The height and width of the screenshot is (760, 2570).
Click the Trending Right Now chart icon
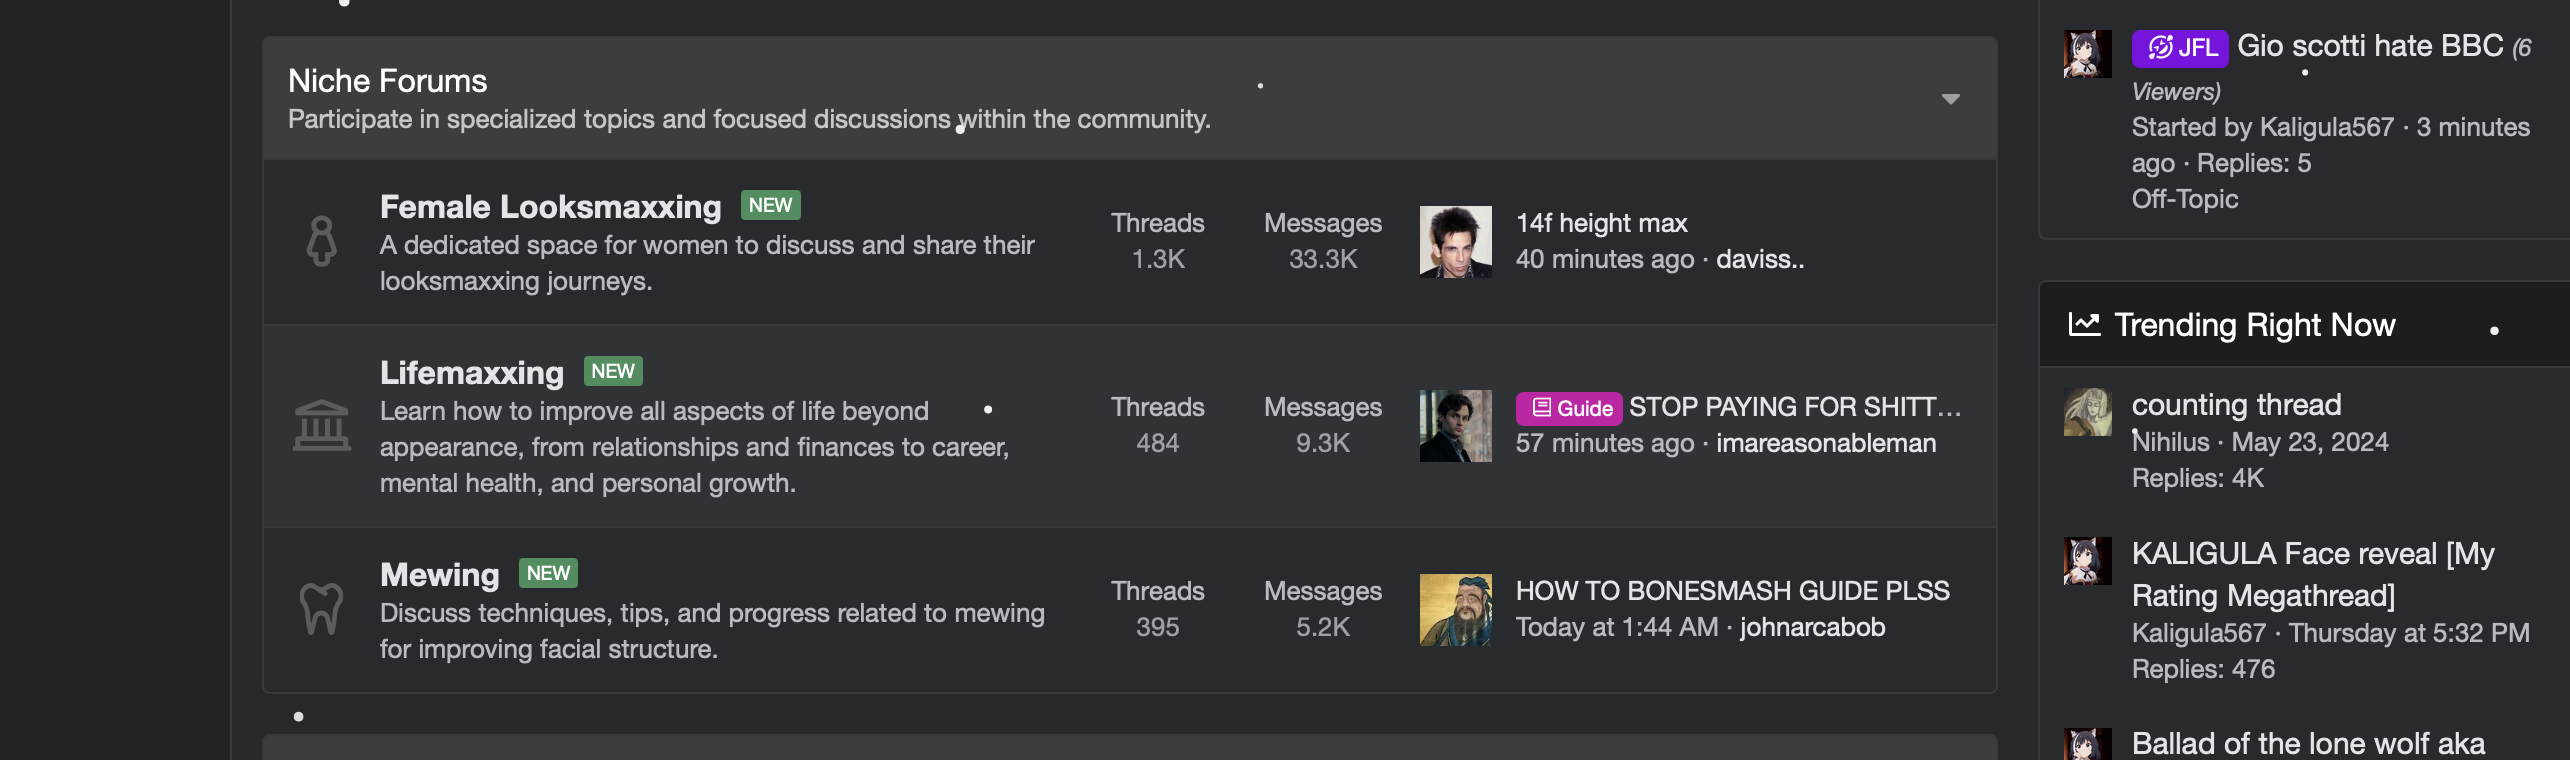coord(2084,324)
